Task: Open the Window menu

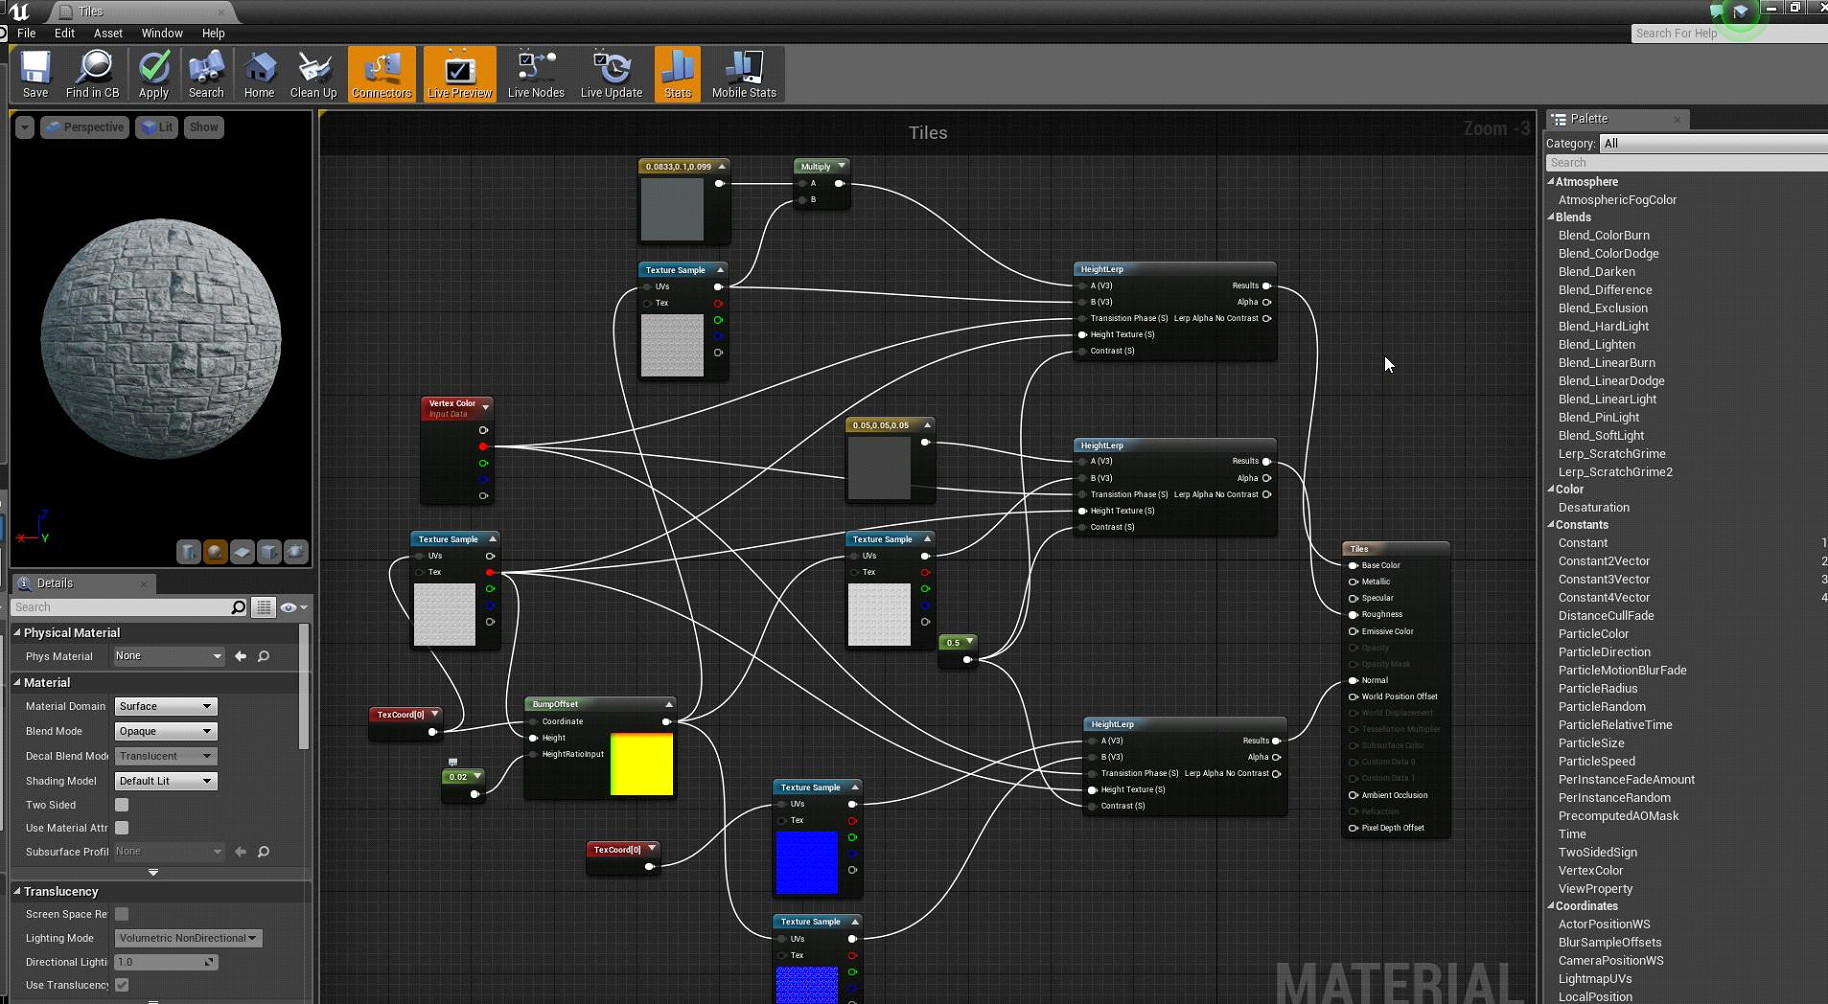Action: (x=161, y=33)
